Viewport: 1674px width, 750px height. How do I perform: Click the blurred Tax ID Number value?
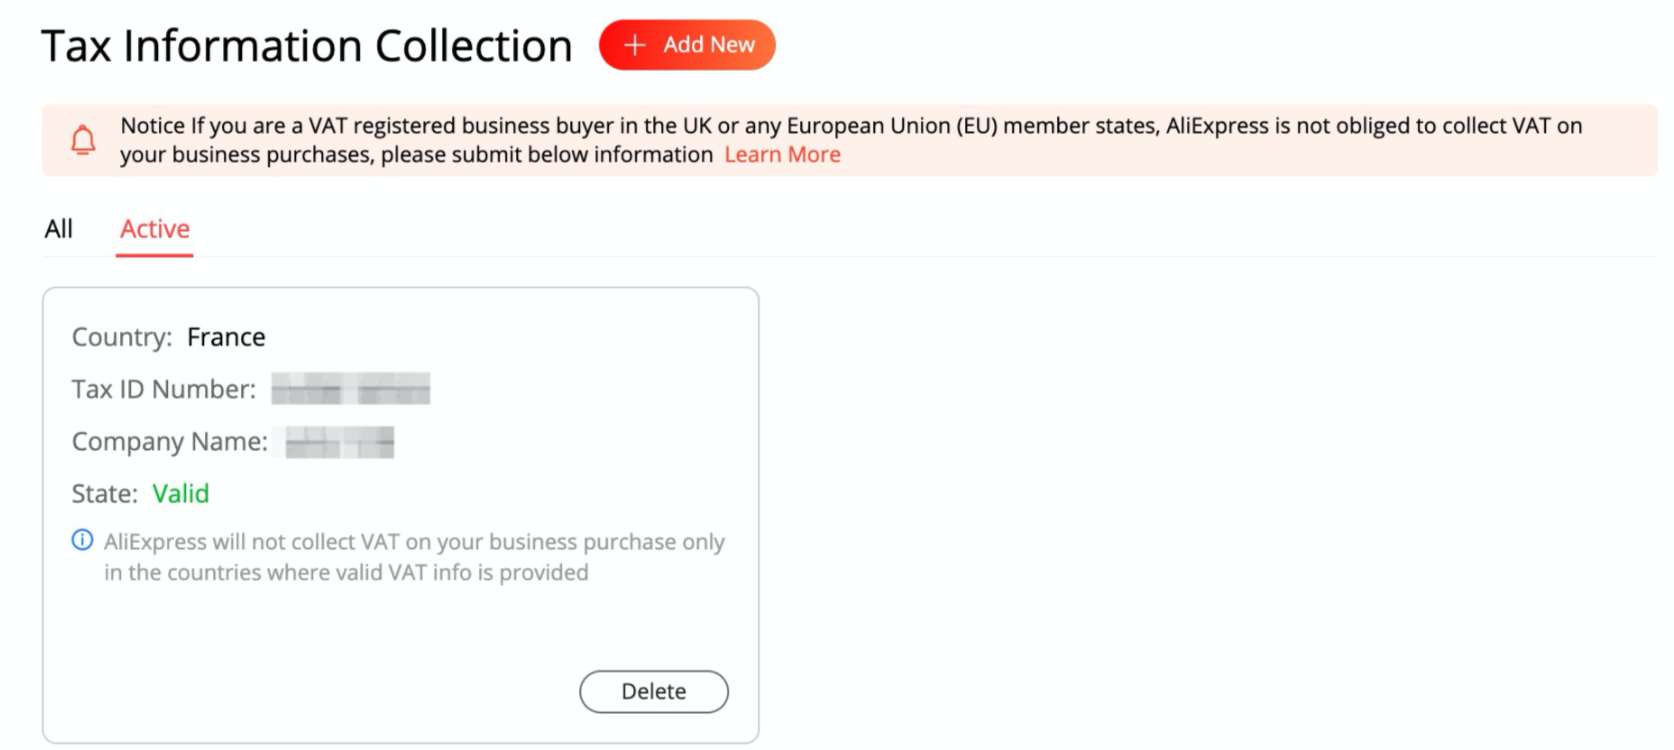pyautogui.click(x=351, y=388)
